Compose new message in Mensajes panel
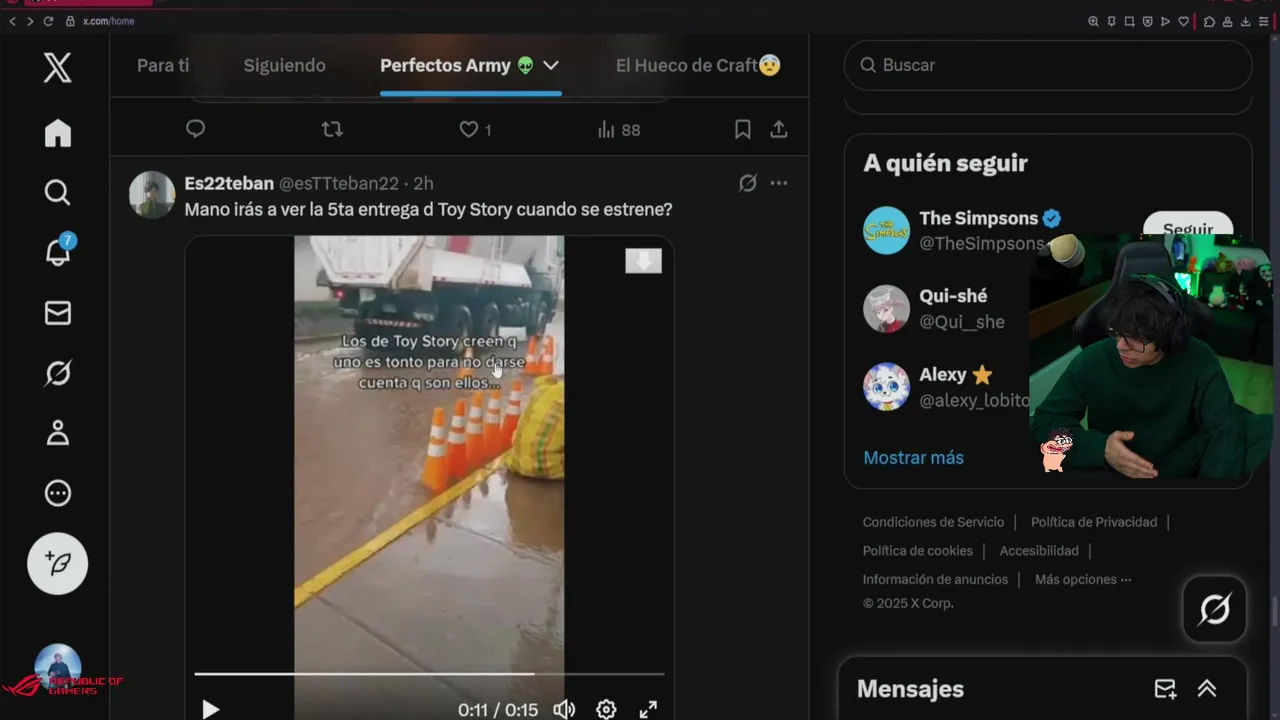The image size is (1280, 720). pos(1165,688)
